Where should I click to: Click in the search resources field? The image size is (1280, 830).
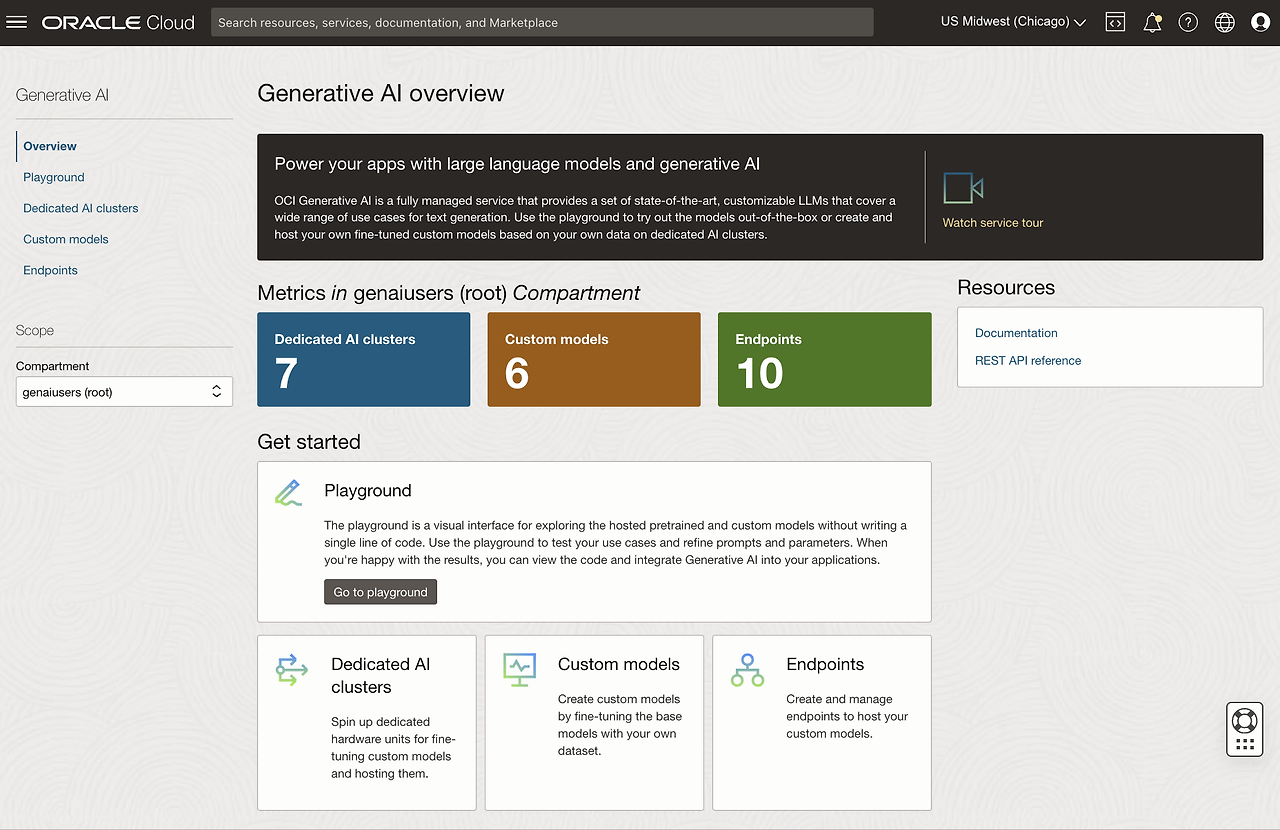(542, 22)
